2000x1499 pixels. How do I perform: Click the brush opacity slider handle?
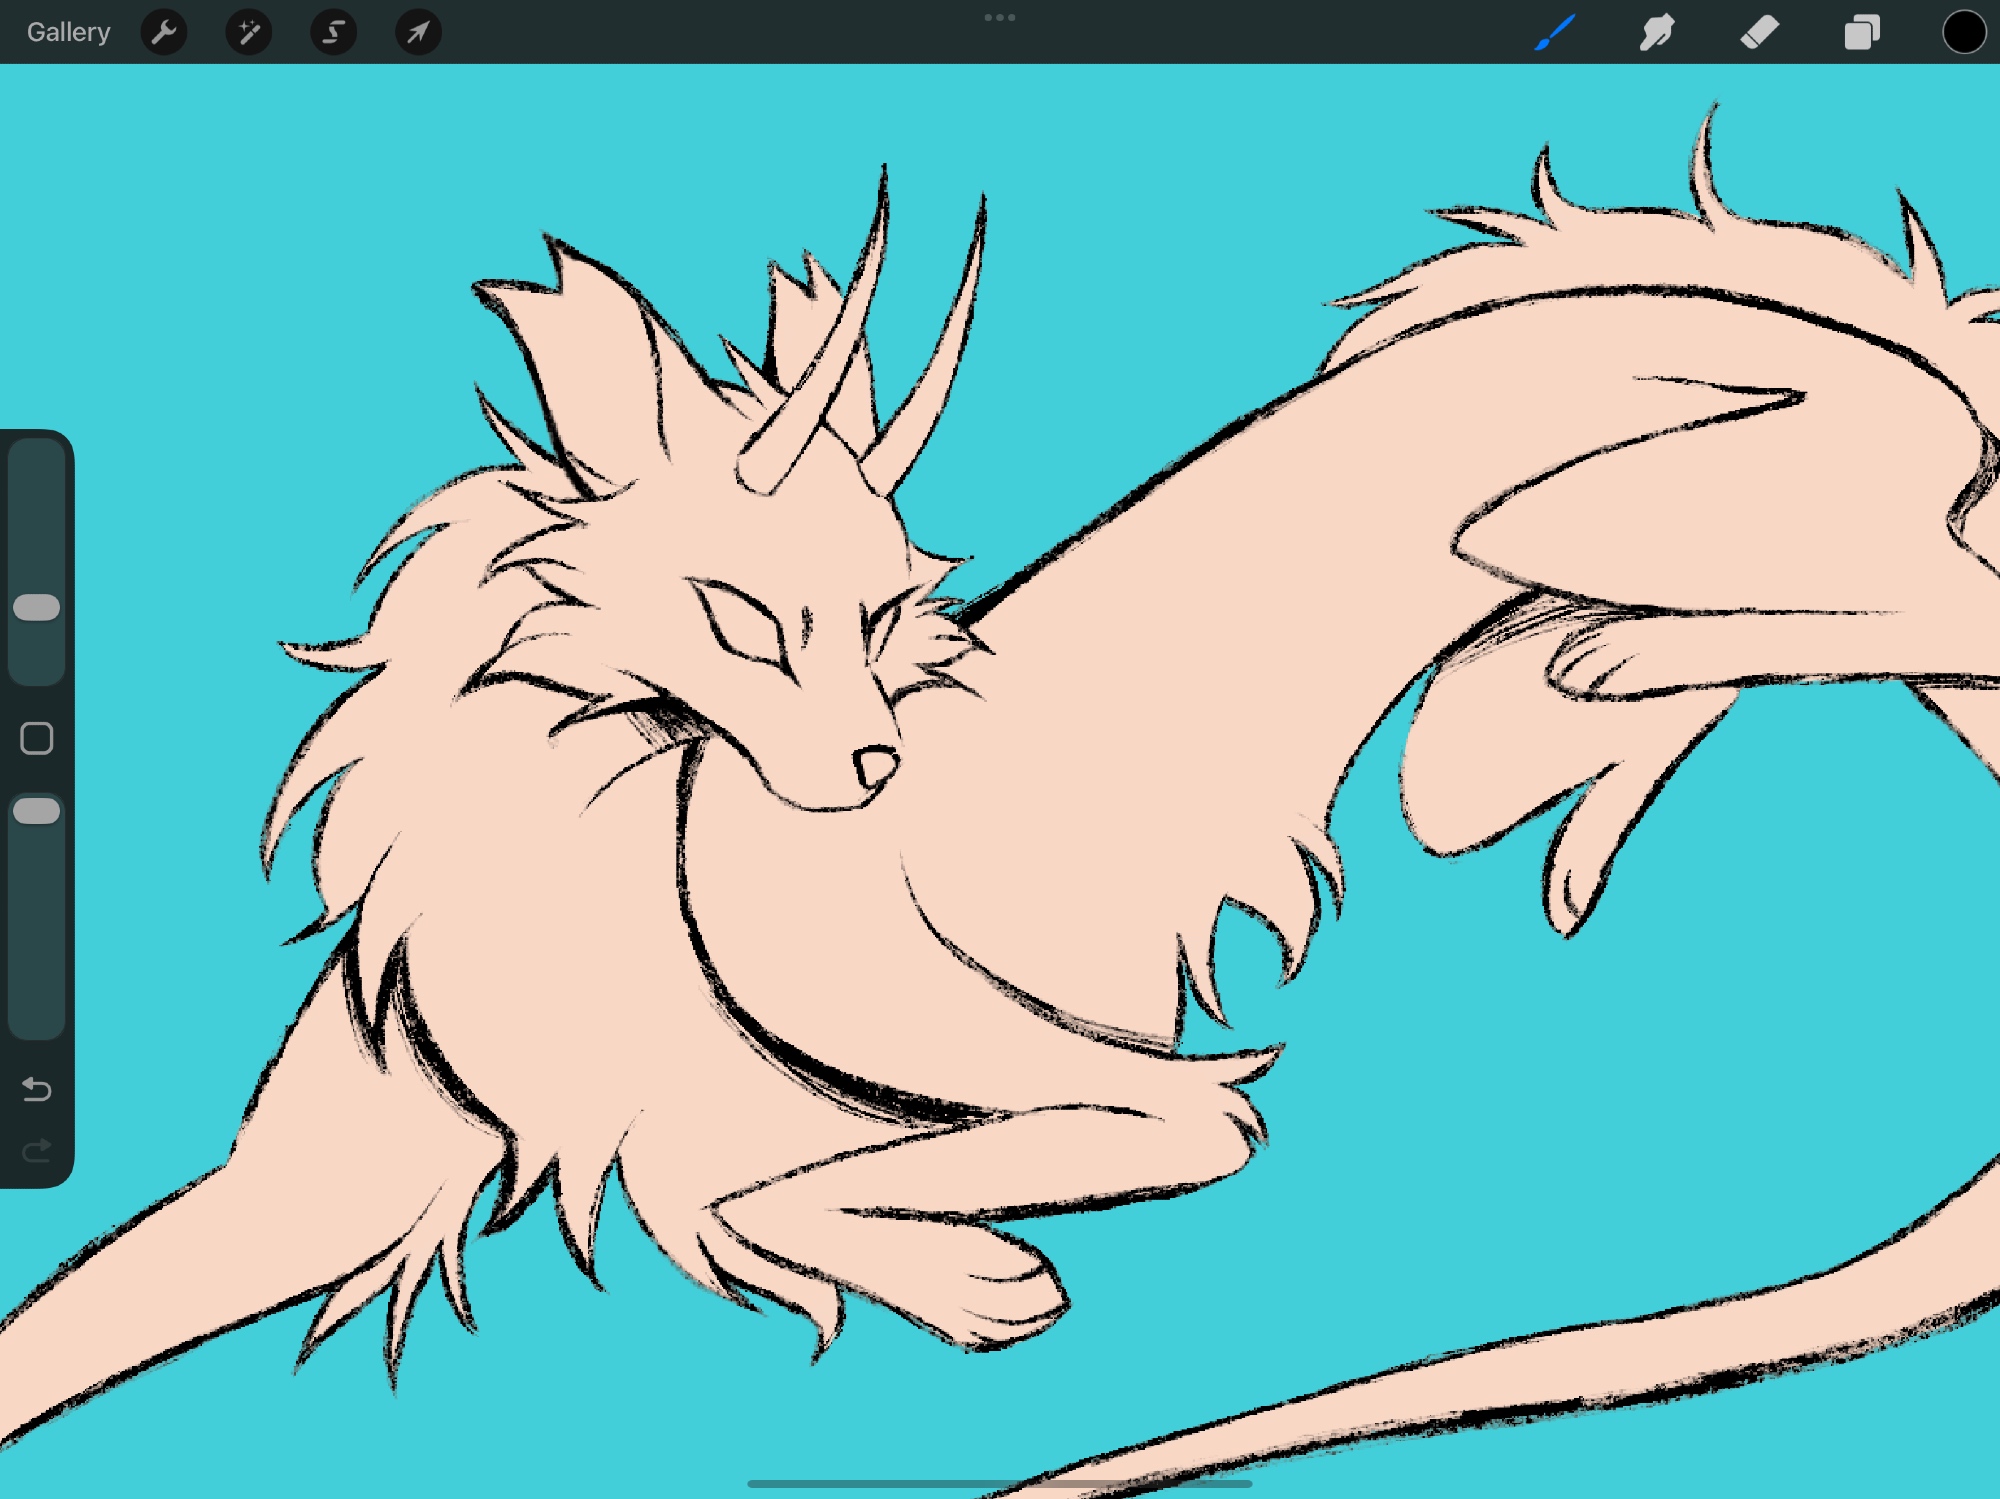coord(37,810)
